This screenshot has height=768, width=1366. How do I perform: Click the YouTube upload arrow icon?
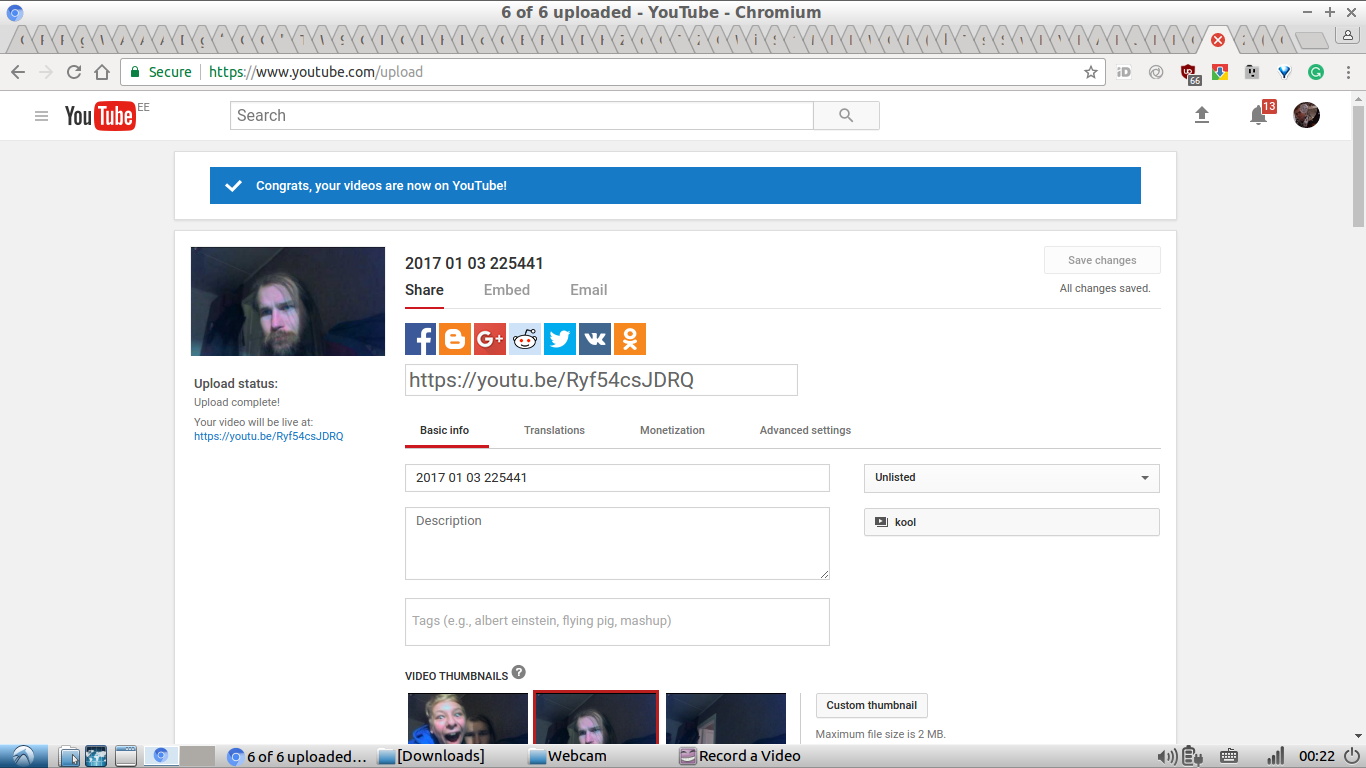(x=1202, y=115)
